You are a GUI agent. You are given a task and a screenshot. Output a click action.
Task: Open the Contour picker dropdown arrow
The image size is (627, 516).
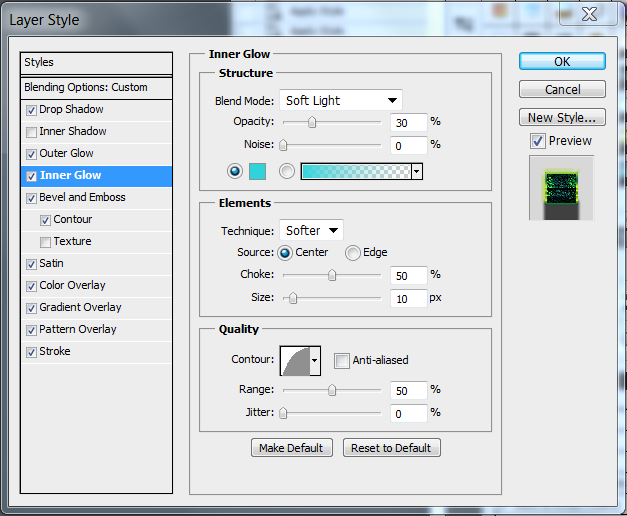pos(315,361)
